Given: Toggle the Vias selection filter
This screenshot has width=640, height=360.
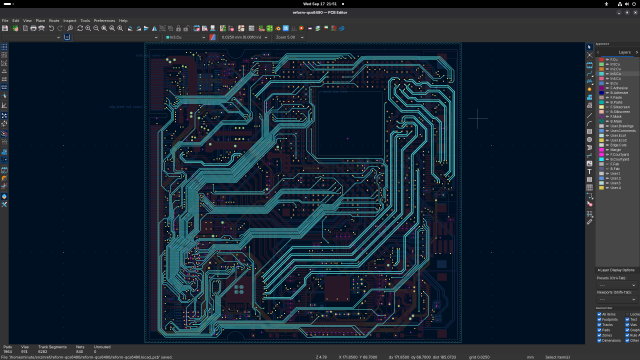Looking at the screenshot, I should (x=627, y=325).
